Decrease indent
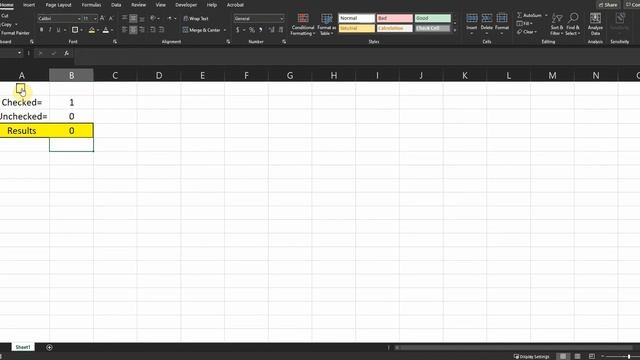The width and height of the screenshot is (640, 360). [x=153, y=30]
